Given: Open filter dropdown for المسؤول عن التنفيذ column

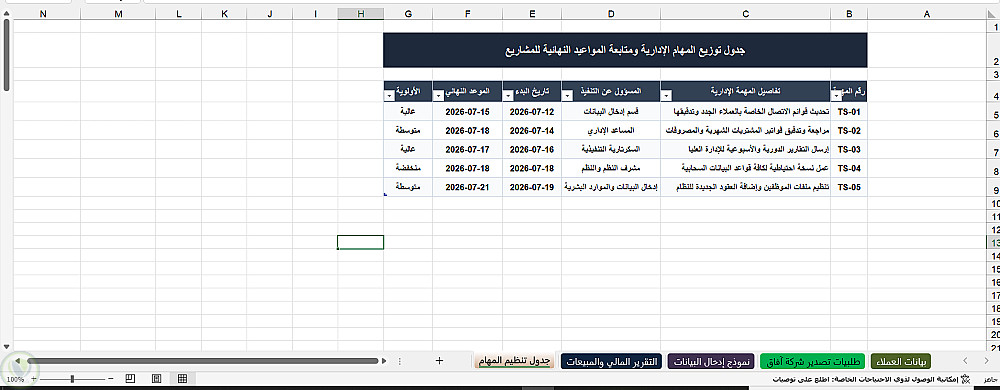Looking at the screenshot, I should pos(568,96).
